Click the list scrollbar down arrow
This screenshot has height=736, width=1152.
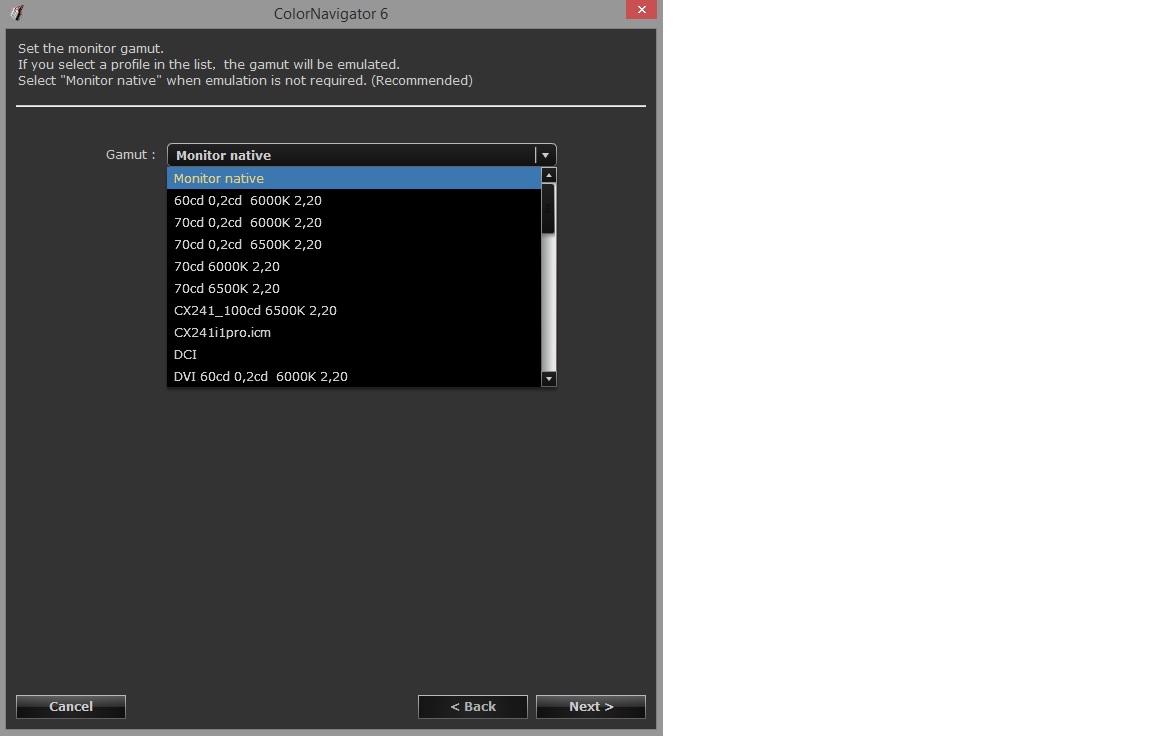tap(548, 379)
